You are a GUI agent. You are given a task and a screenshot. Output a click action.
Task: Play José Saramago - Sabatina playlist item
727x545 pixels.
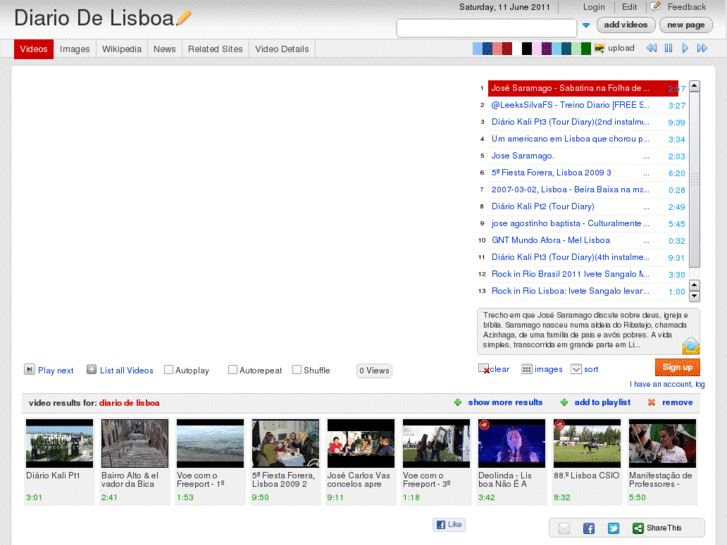pyautogui.click(x=583, y=88)
